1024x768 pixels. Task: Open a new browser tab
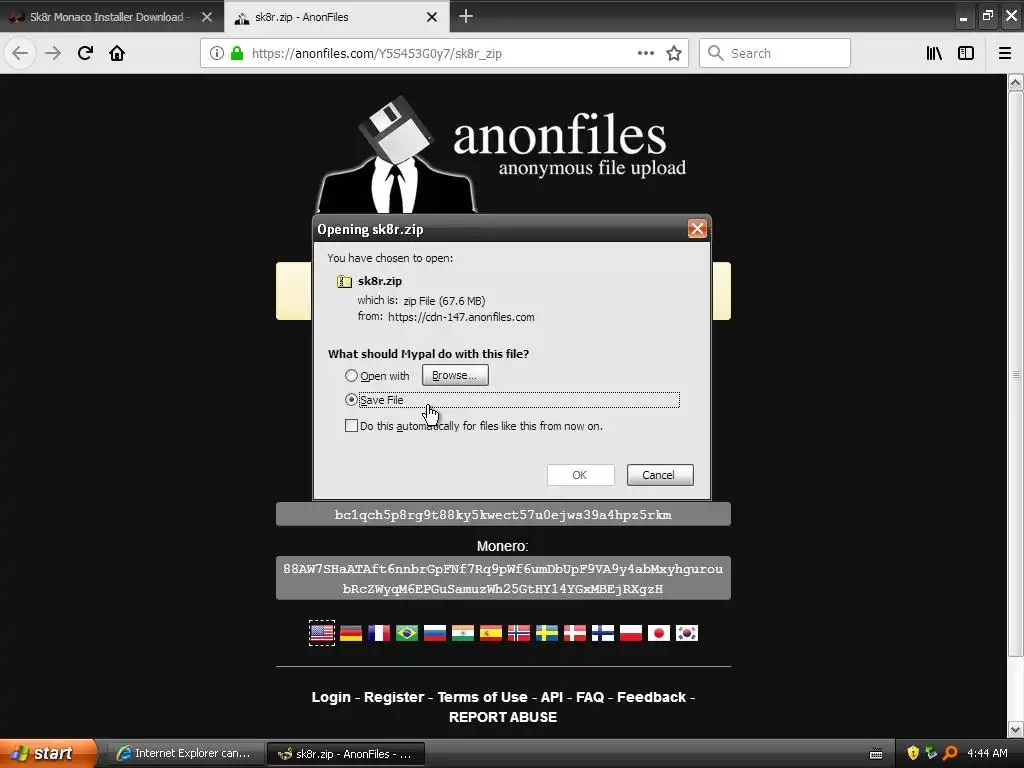point(466,16)
